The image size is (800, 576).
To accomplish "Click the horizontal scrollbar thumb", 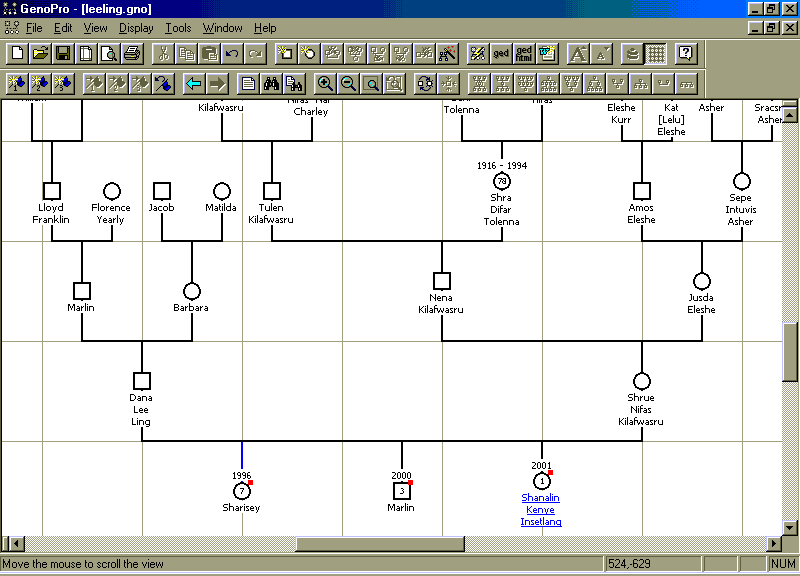I will click(x=380, y=544).
